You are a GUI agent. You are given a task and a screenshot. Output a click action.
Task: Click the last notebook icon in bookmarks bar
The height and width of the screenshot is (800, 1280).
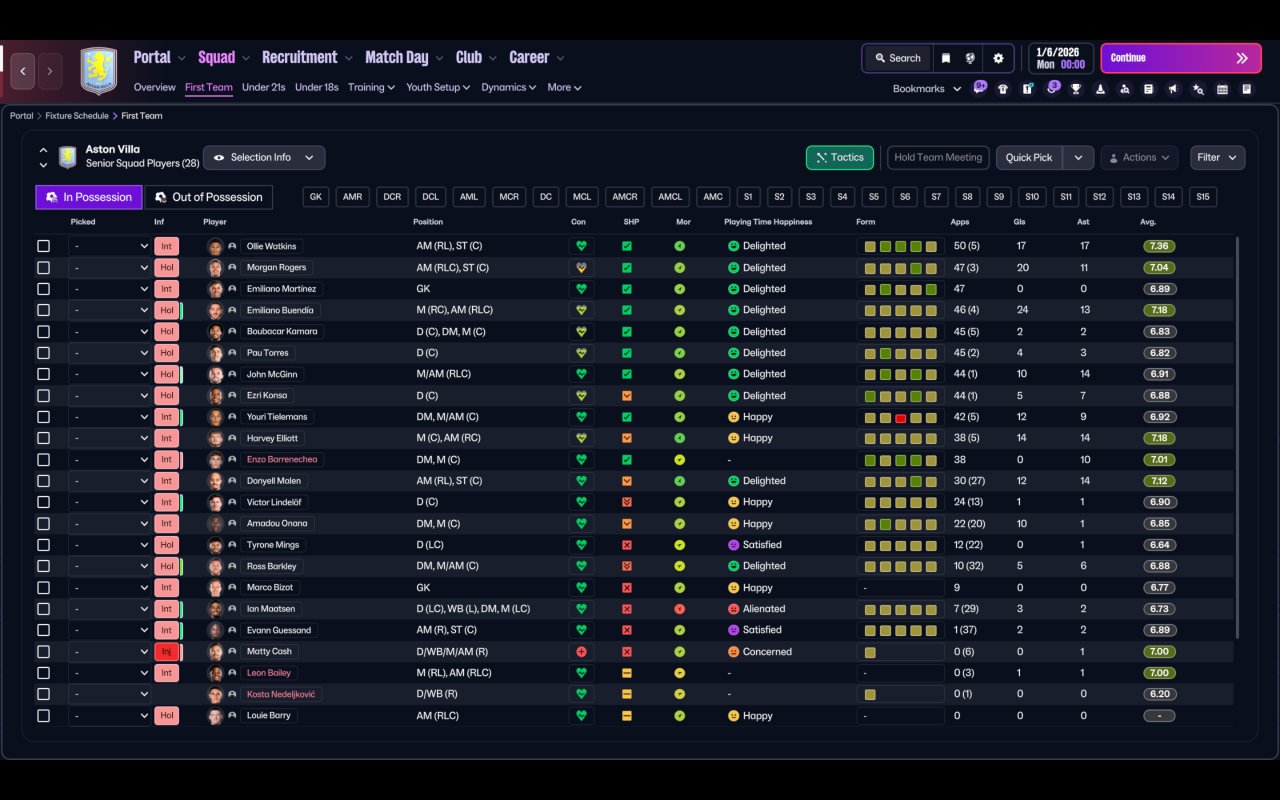pos(1247,89)
